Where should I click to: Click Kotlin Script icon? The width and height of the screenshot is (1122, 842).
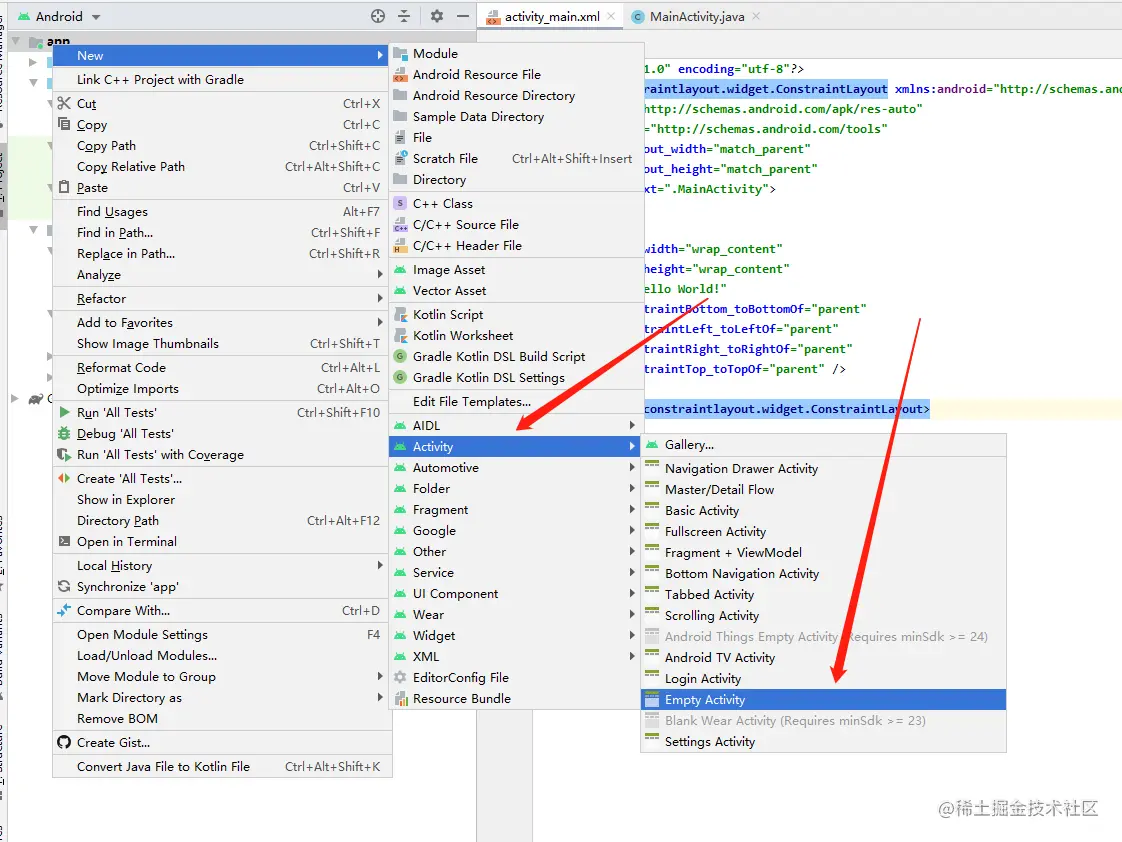[401, 314]
